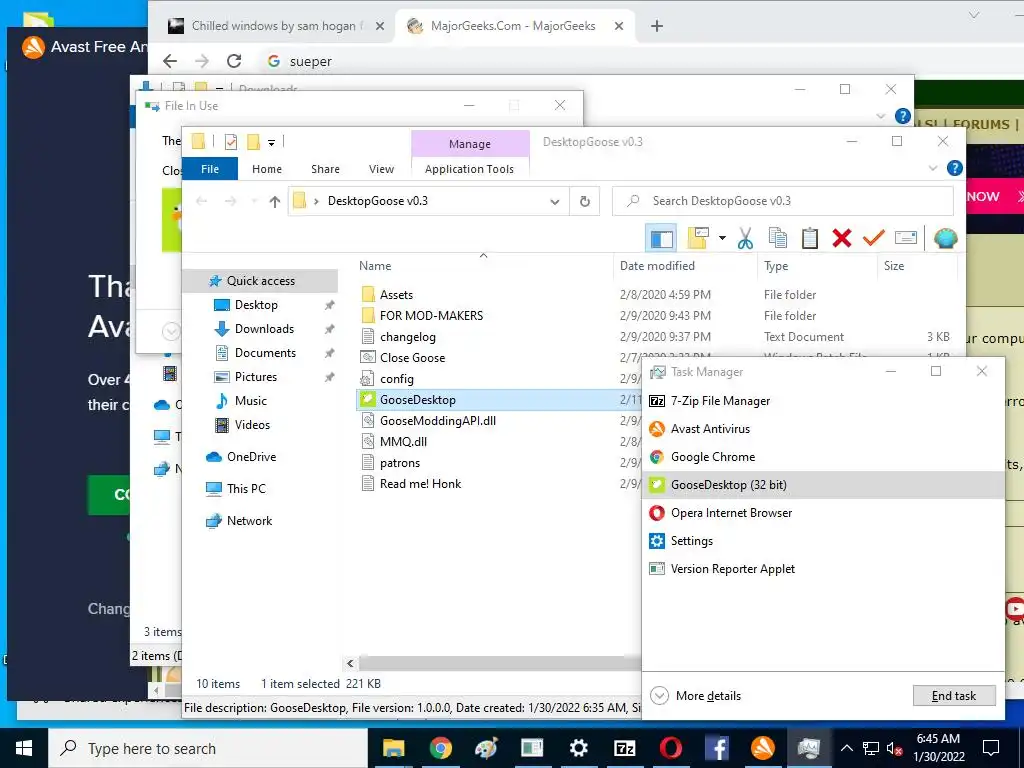Sort by Type column header
Image resolution: width=1024 pixels, height=768 pixels.
click(x=776, y=266)
